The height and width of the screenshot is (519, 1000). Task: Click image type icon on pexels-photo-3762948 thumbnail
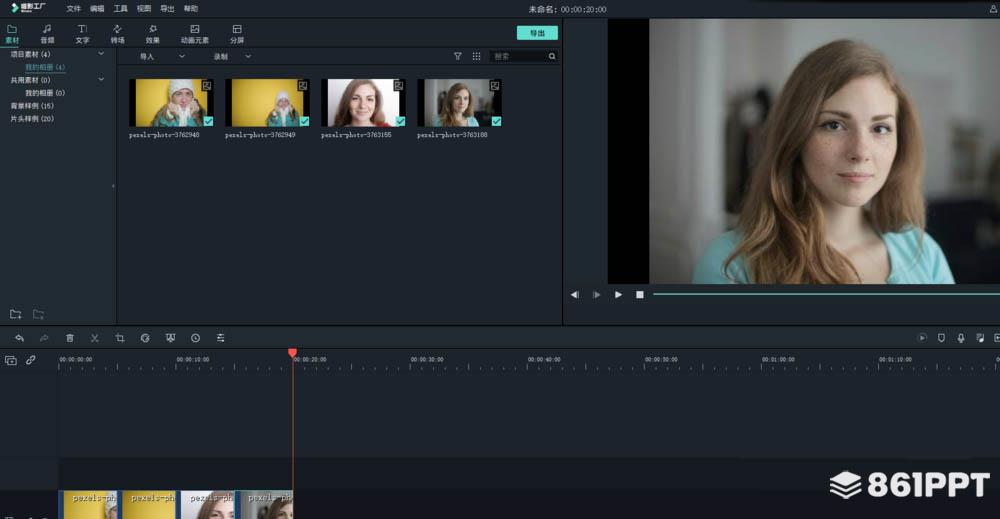[x=207, y=85]
